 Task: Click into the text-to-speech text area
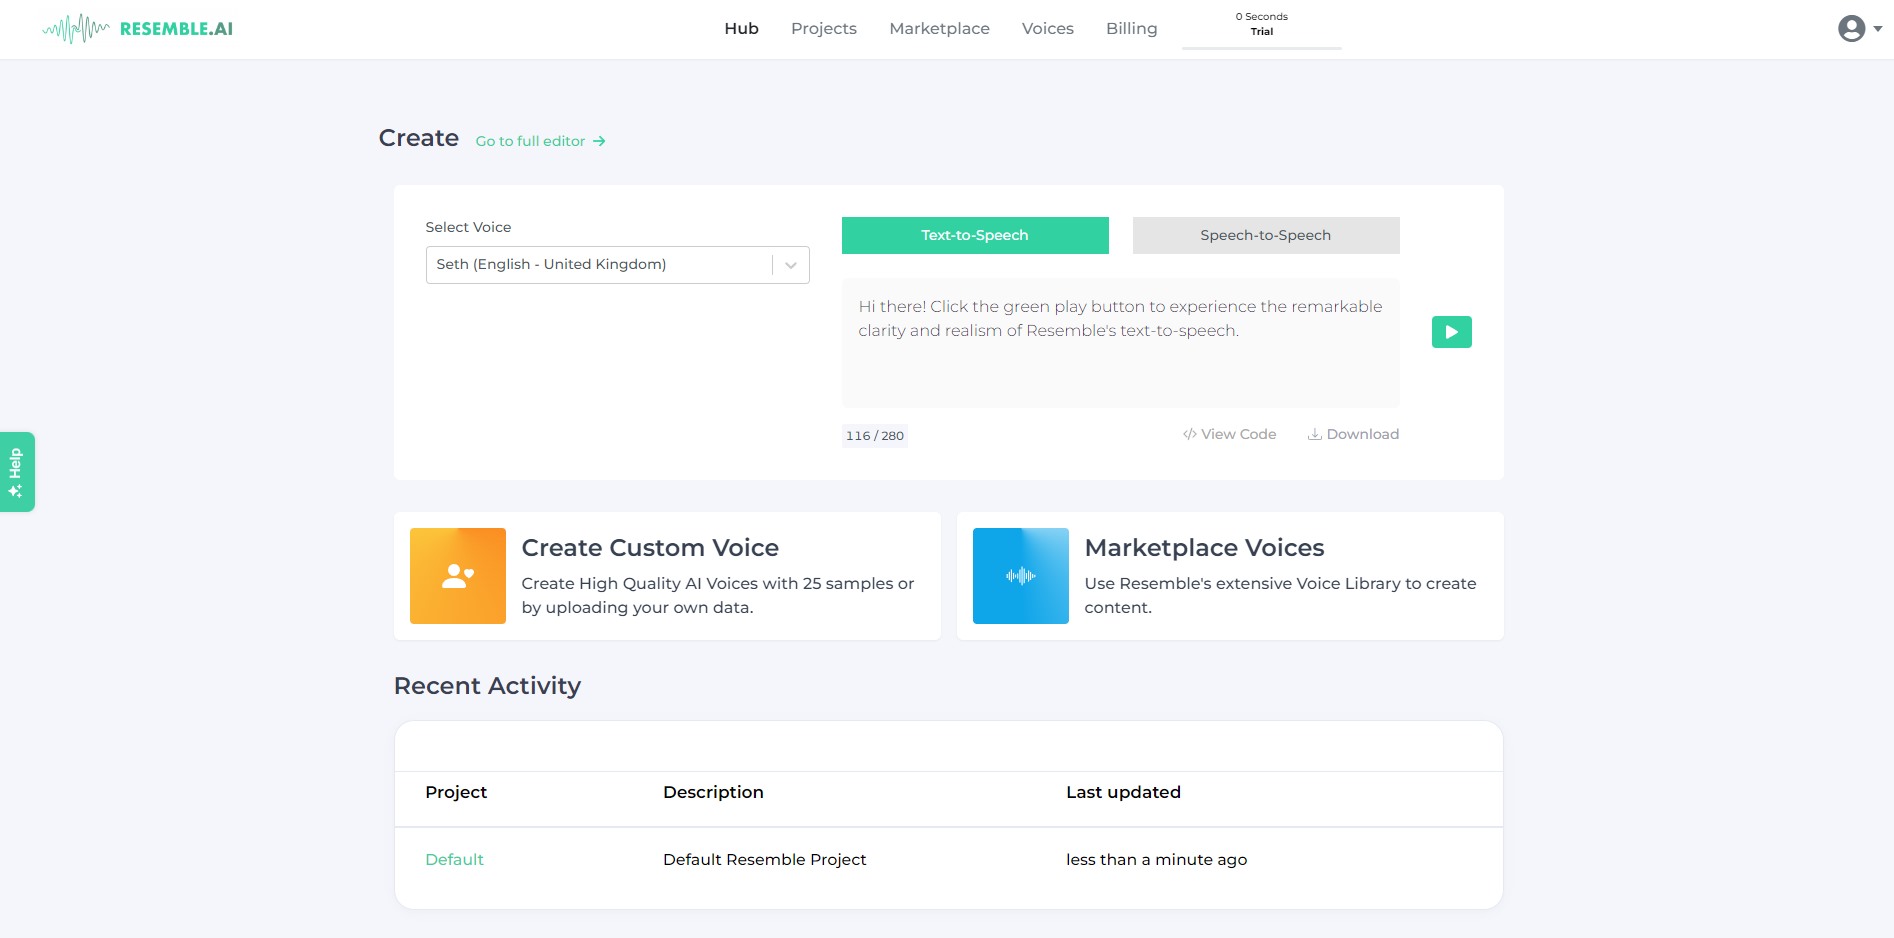click(x=1120, y=342)
